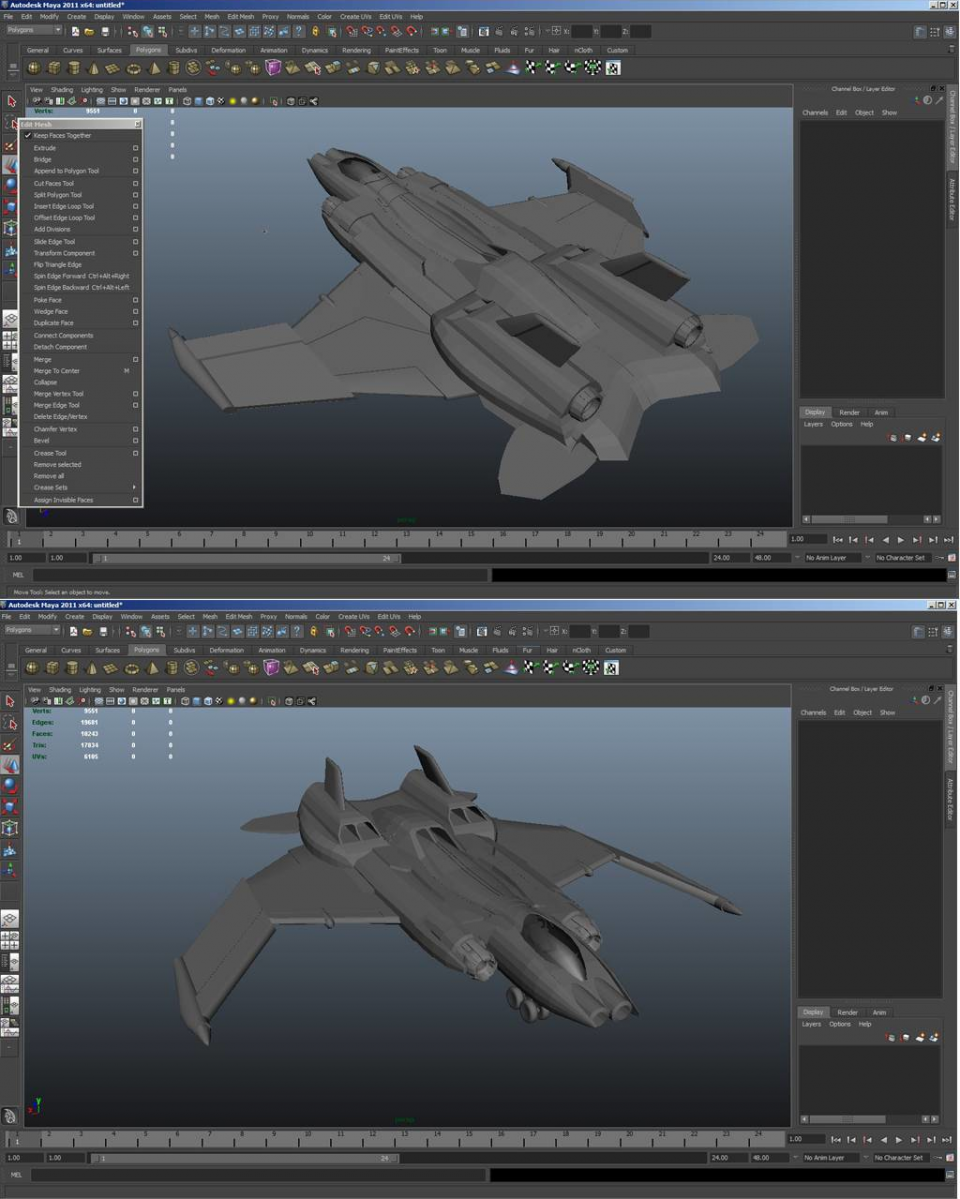This screenshot has width=960, height=1199.
Task: Click the lower Layer Editor horizontal scrollbar
Action: click(847, 1119)
